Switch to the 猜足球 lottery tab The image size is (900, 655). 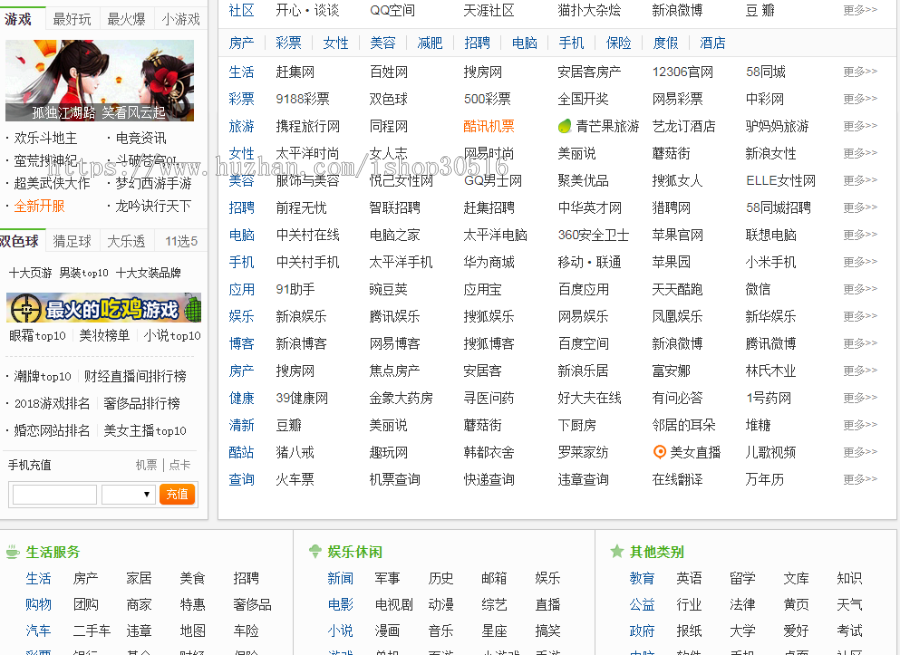70,241
